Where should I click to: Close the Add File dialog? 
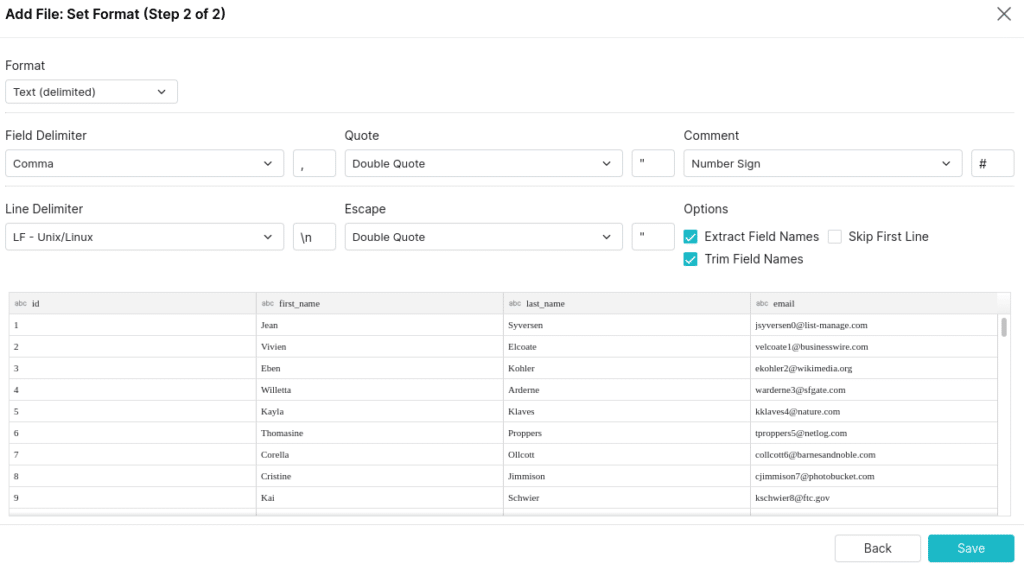coord(1004,14)
